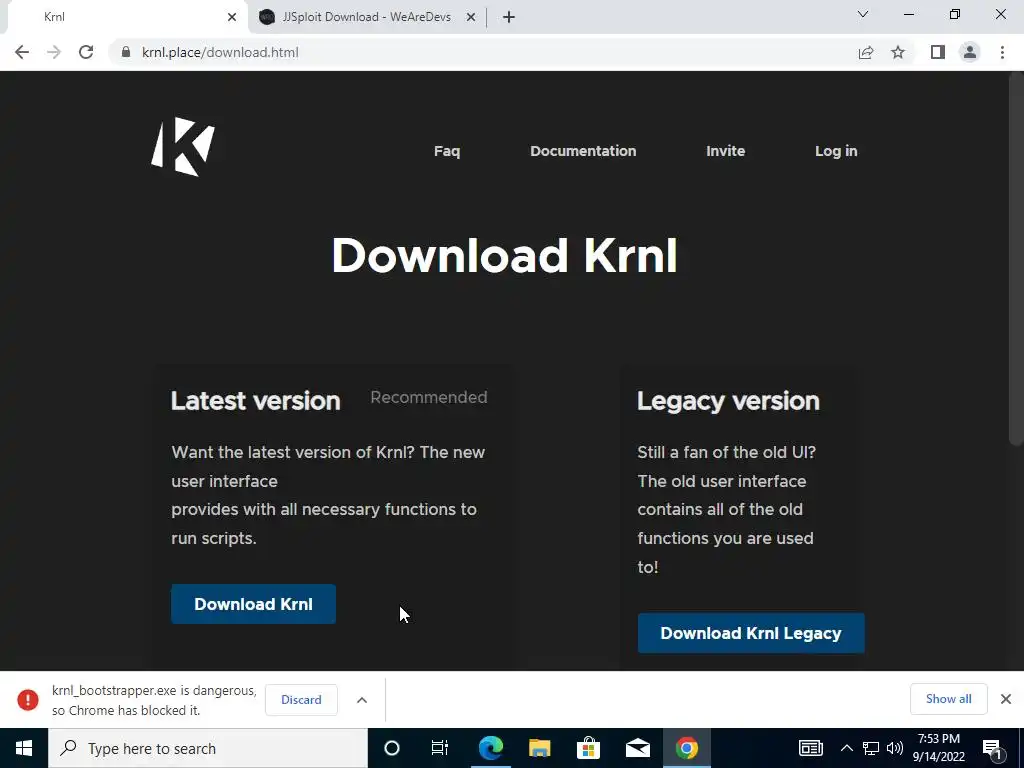Click Log in in navigation
1024x768 pixels.
836,151
